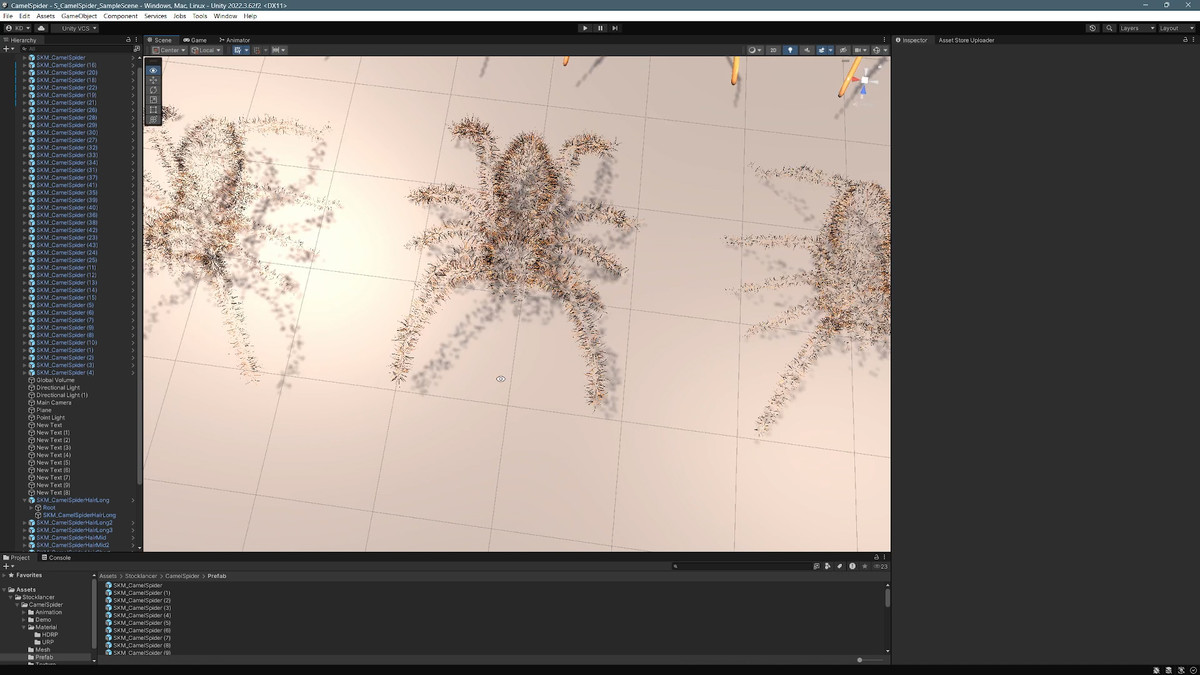
Task: Click Project search by label icon
Action: tap(839, 566)
